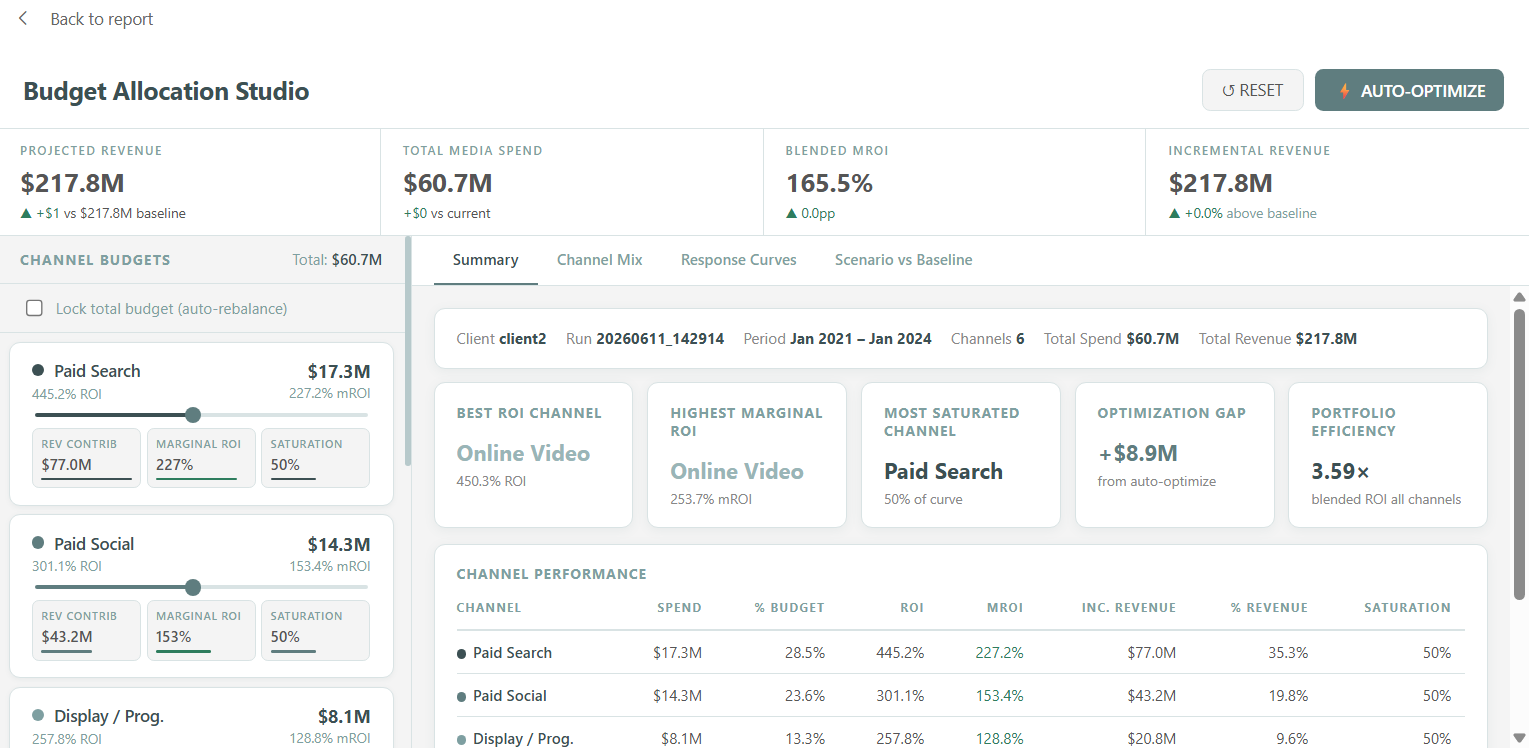The height and width of the screenshot is (748, 1532).
Task: Click the % REVENUE column header
Action: click(x=1269, y=608)
